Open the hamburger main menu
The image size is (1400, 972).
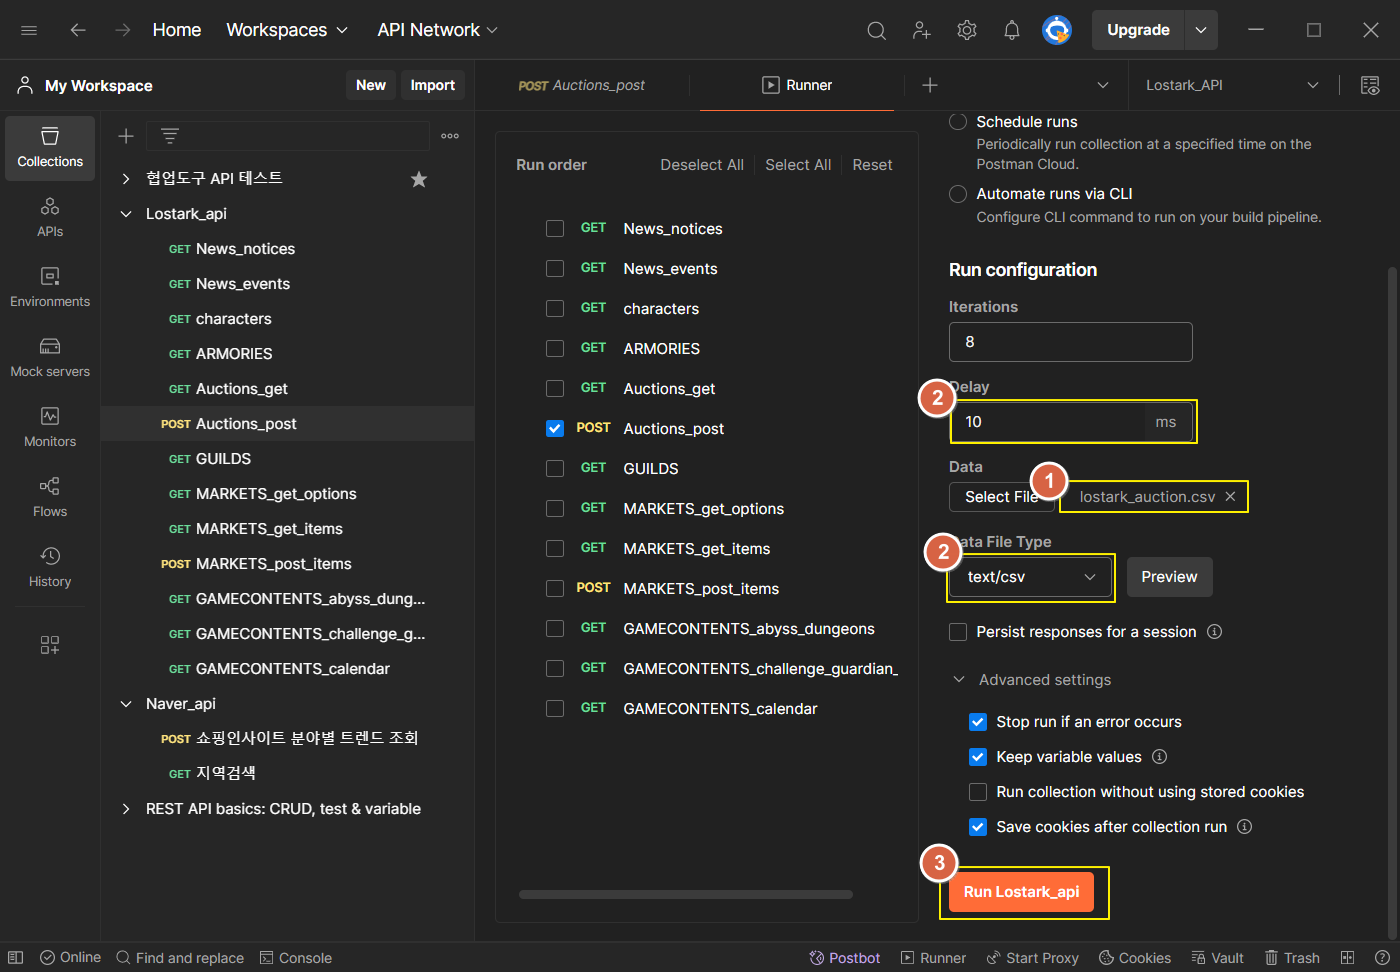29,30
